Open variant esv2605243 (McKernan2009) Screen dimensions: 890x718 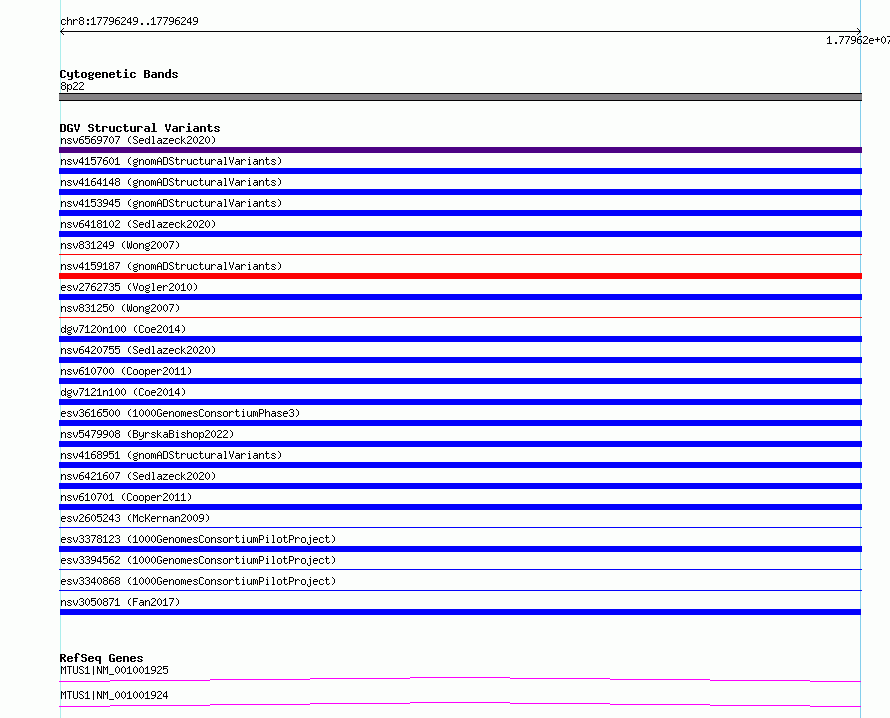[135, 518]
